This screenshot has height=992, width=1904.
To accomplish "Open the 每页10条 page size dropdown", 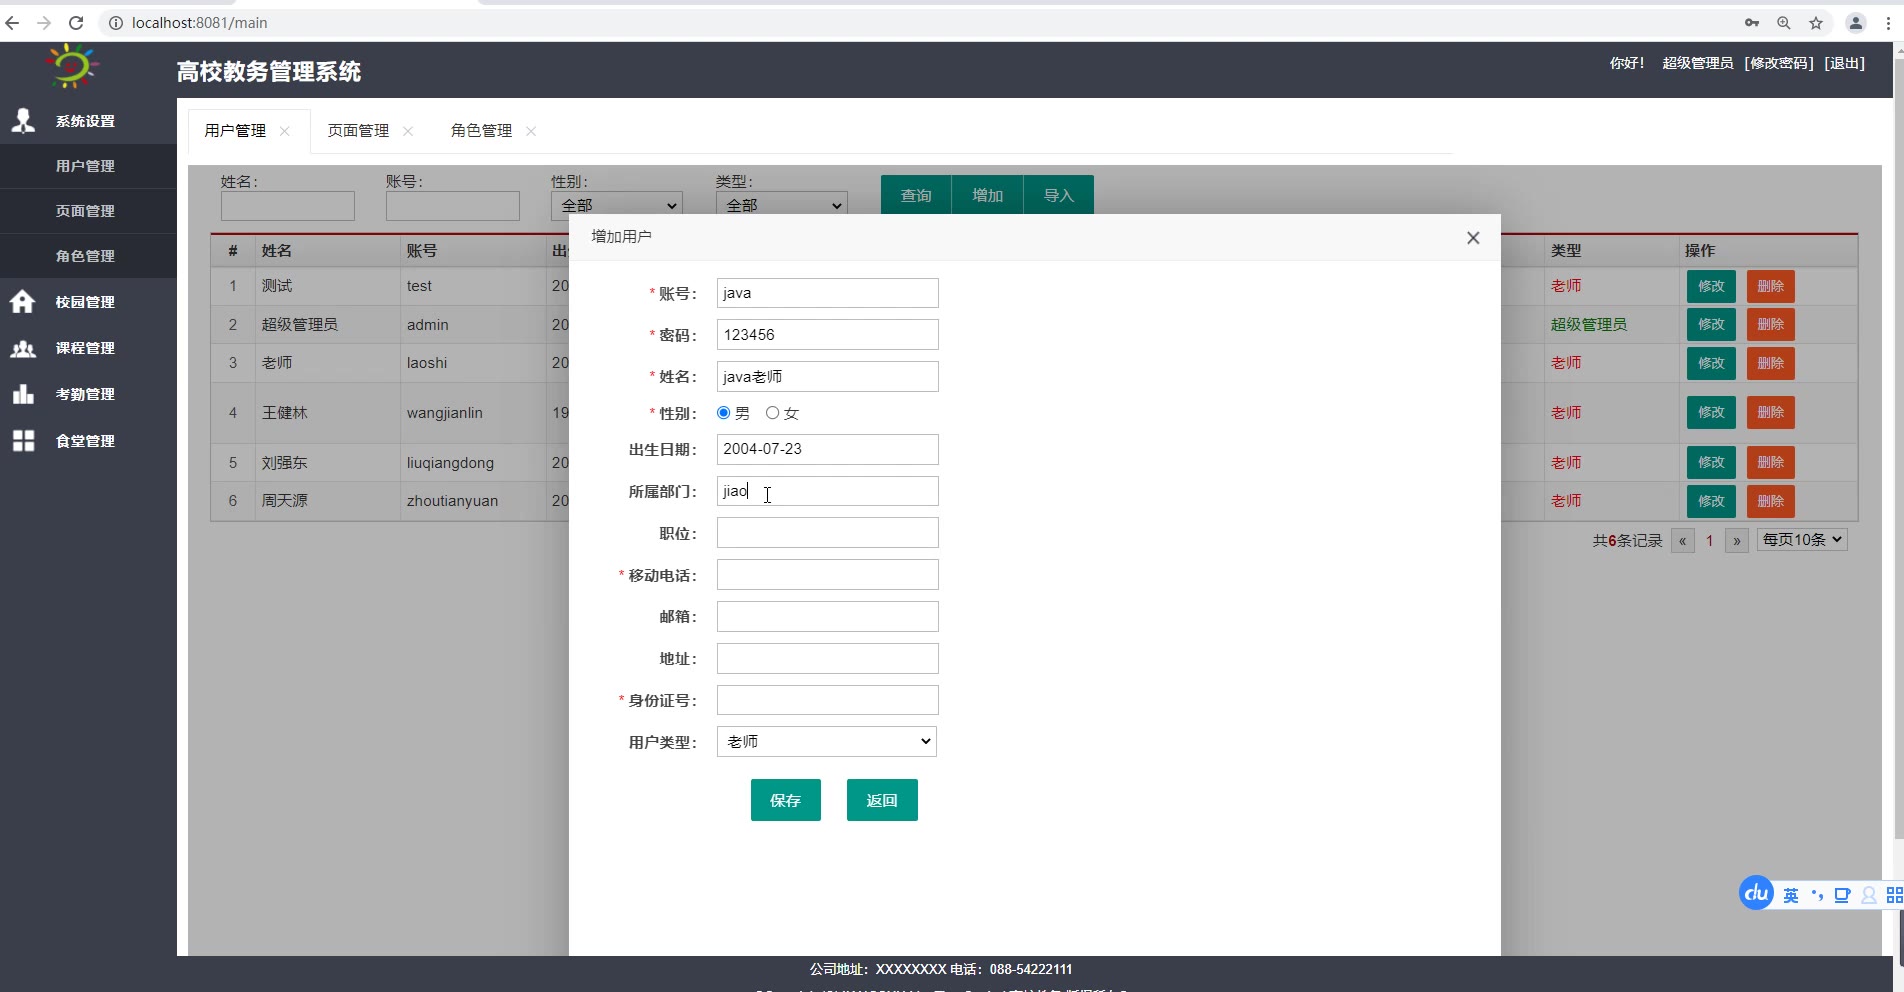I will tap(1801, 540).
